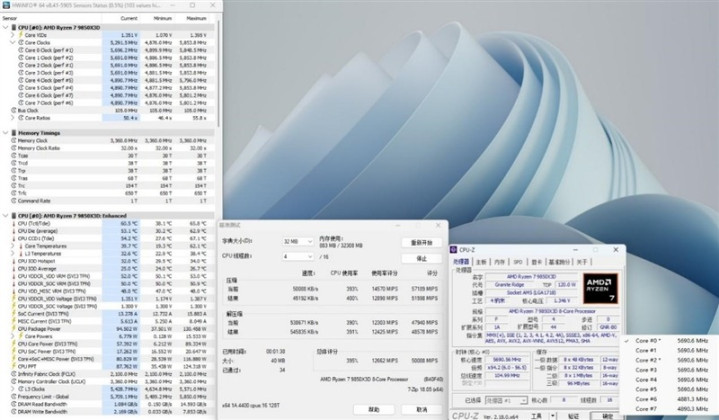Viewport: 719px width, 420px height.
Task: Click the clock icon beside Core 4 Clock (perf #5)
Action: tap(21, 80)
